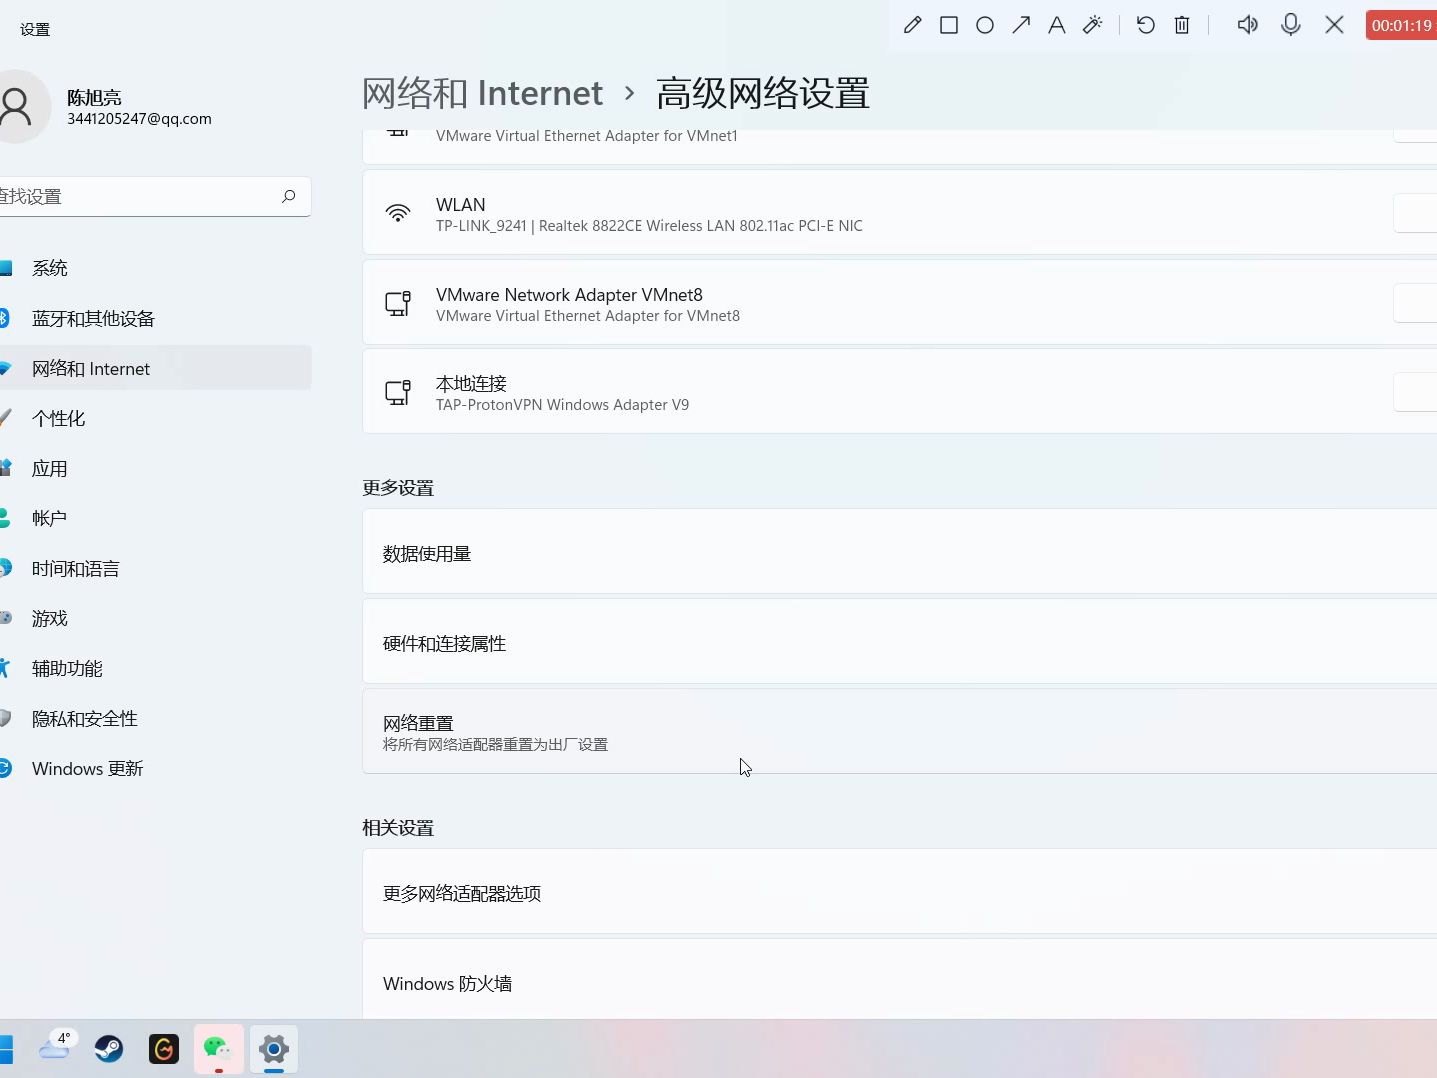This screenshot has width=1437, height=1078.
Task: Open 应用 settings category
Action: point(155,468)
